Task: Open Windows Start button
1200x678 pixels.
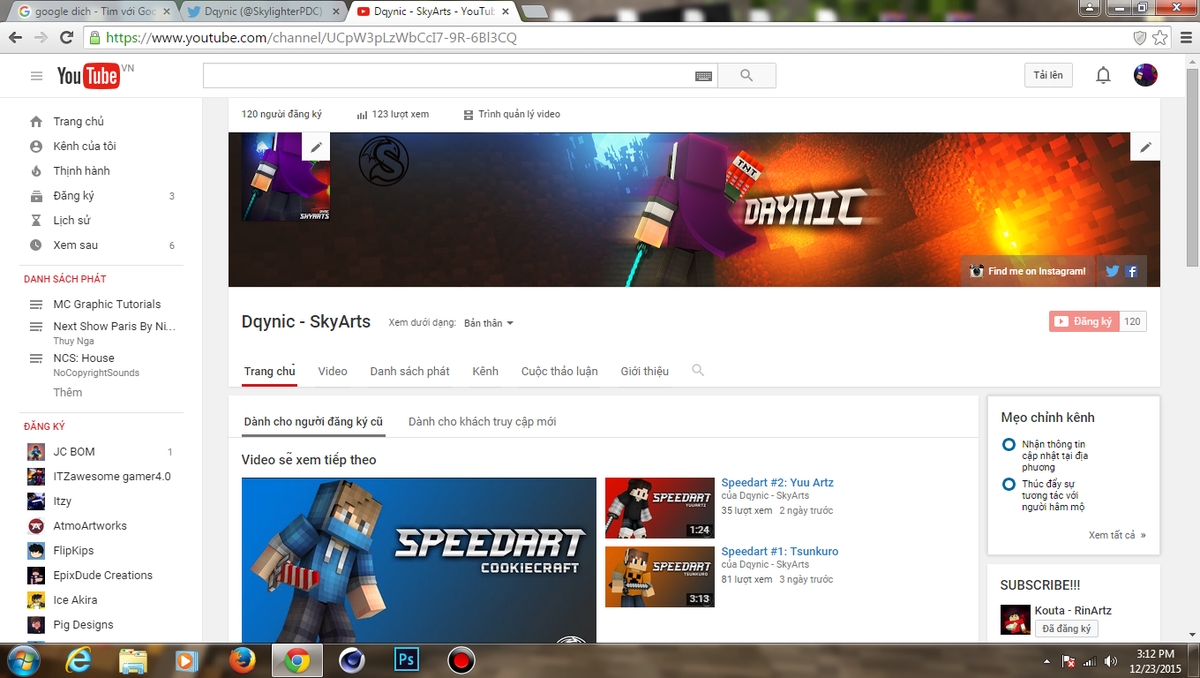Action: 22,660
